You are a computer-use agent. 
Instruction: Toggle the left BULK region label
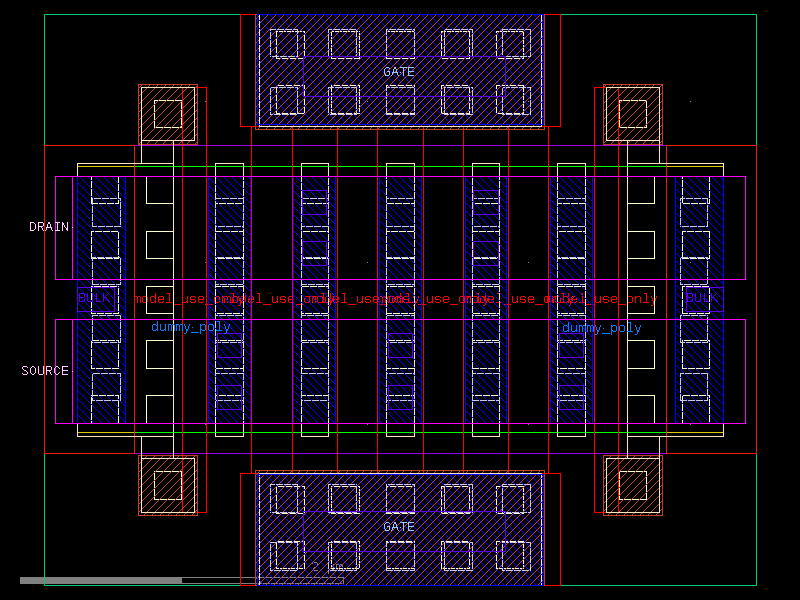93,297
